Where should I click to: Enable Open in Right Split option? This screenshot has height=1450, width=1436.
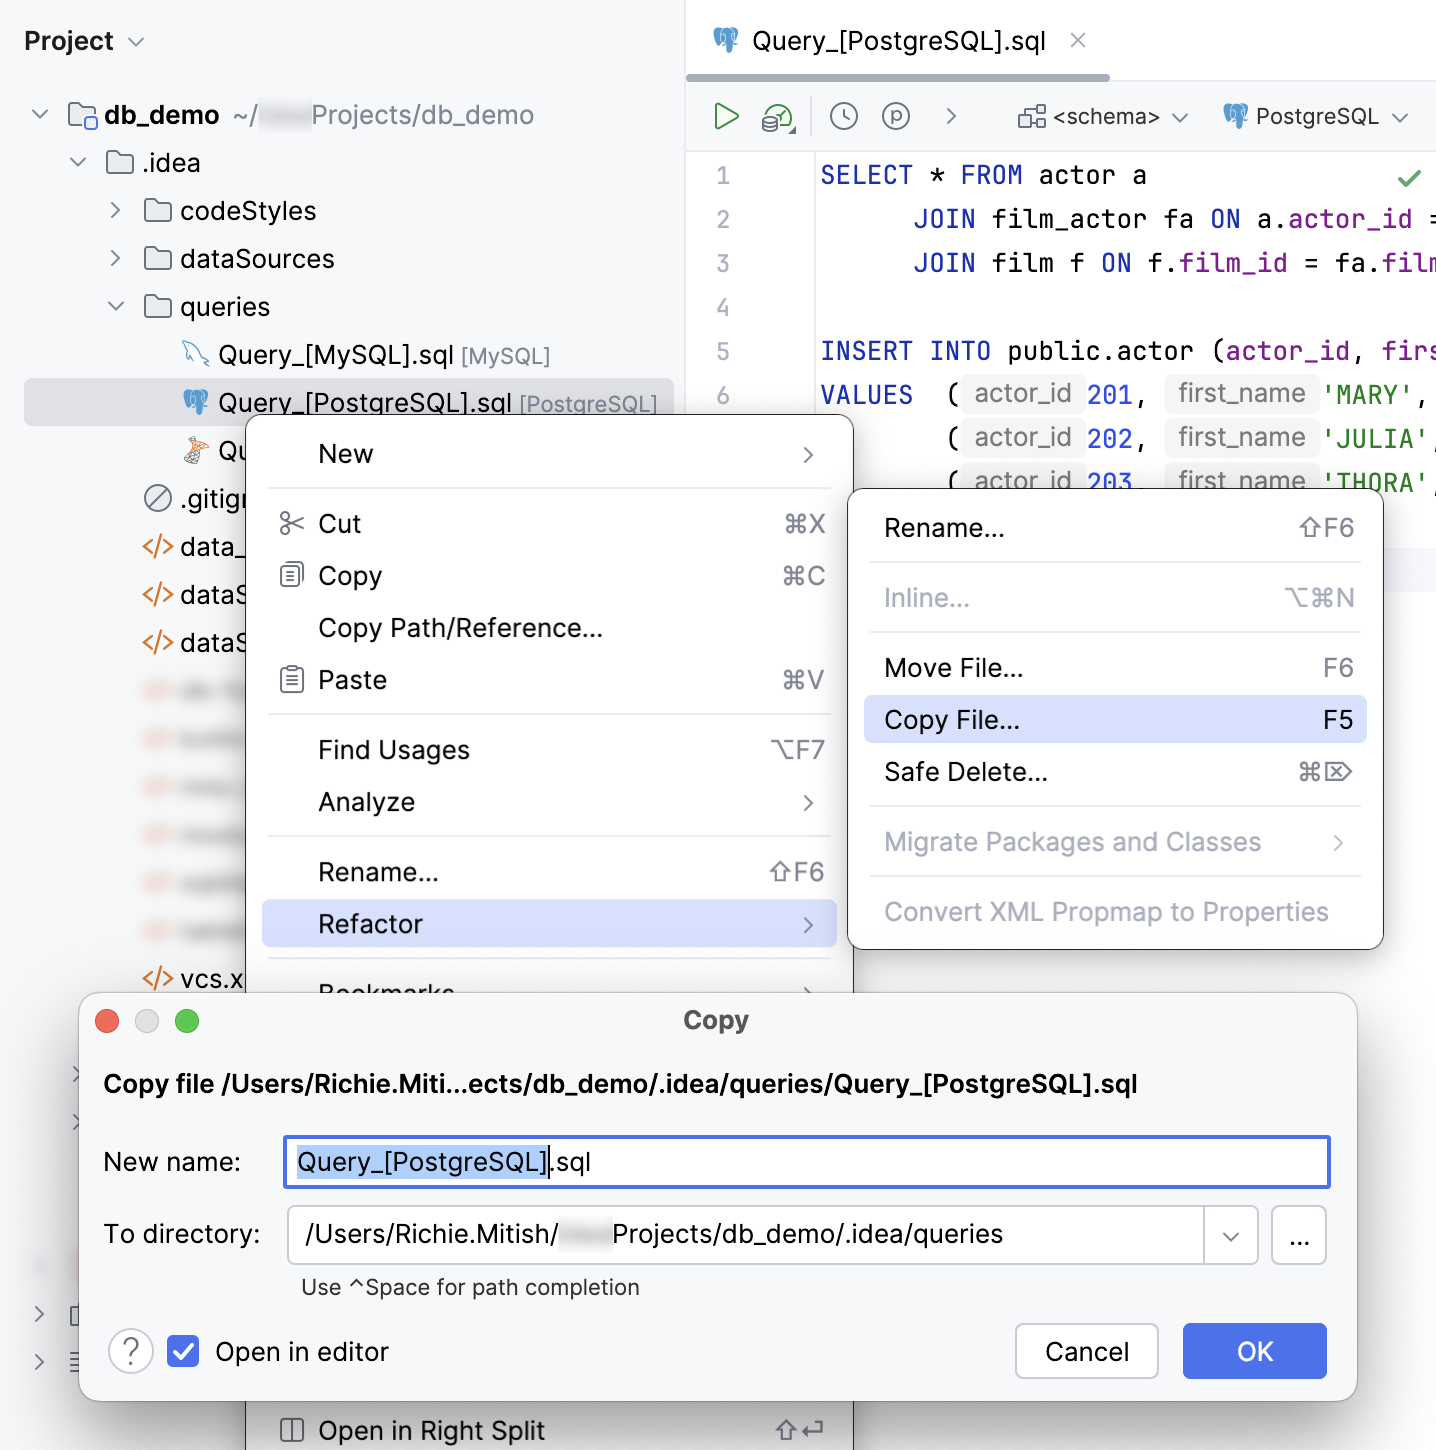[x=432, y=1430]
